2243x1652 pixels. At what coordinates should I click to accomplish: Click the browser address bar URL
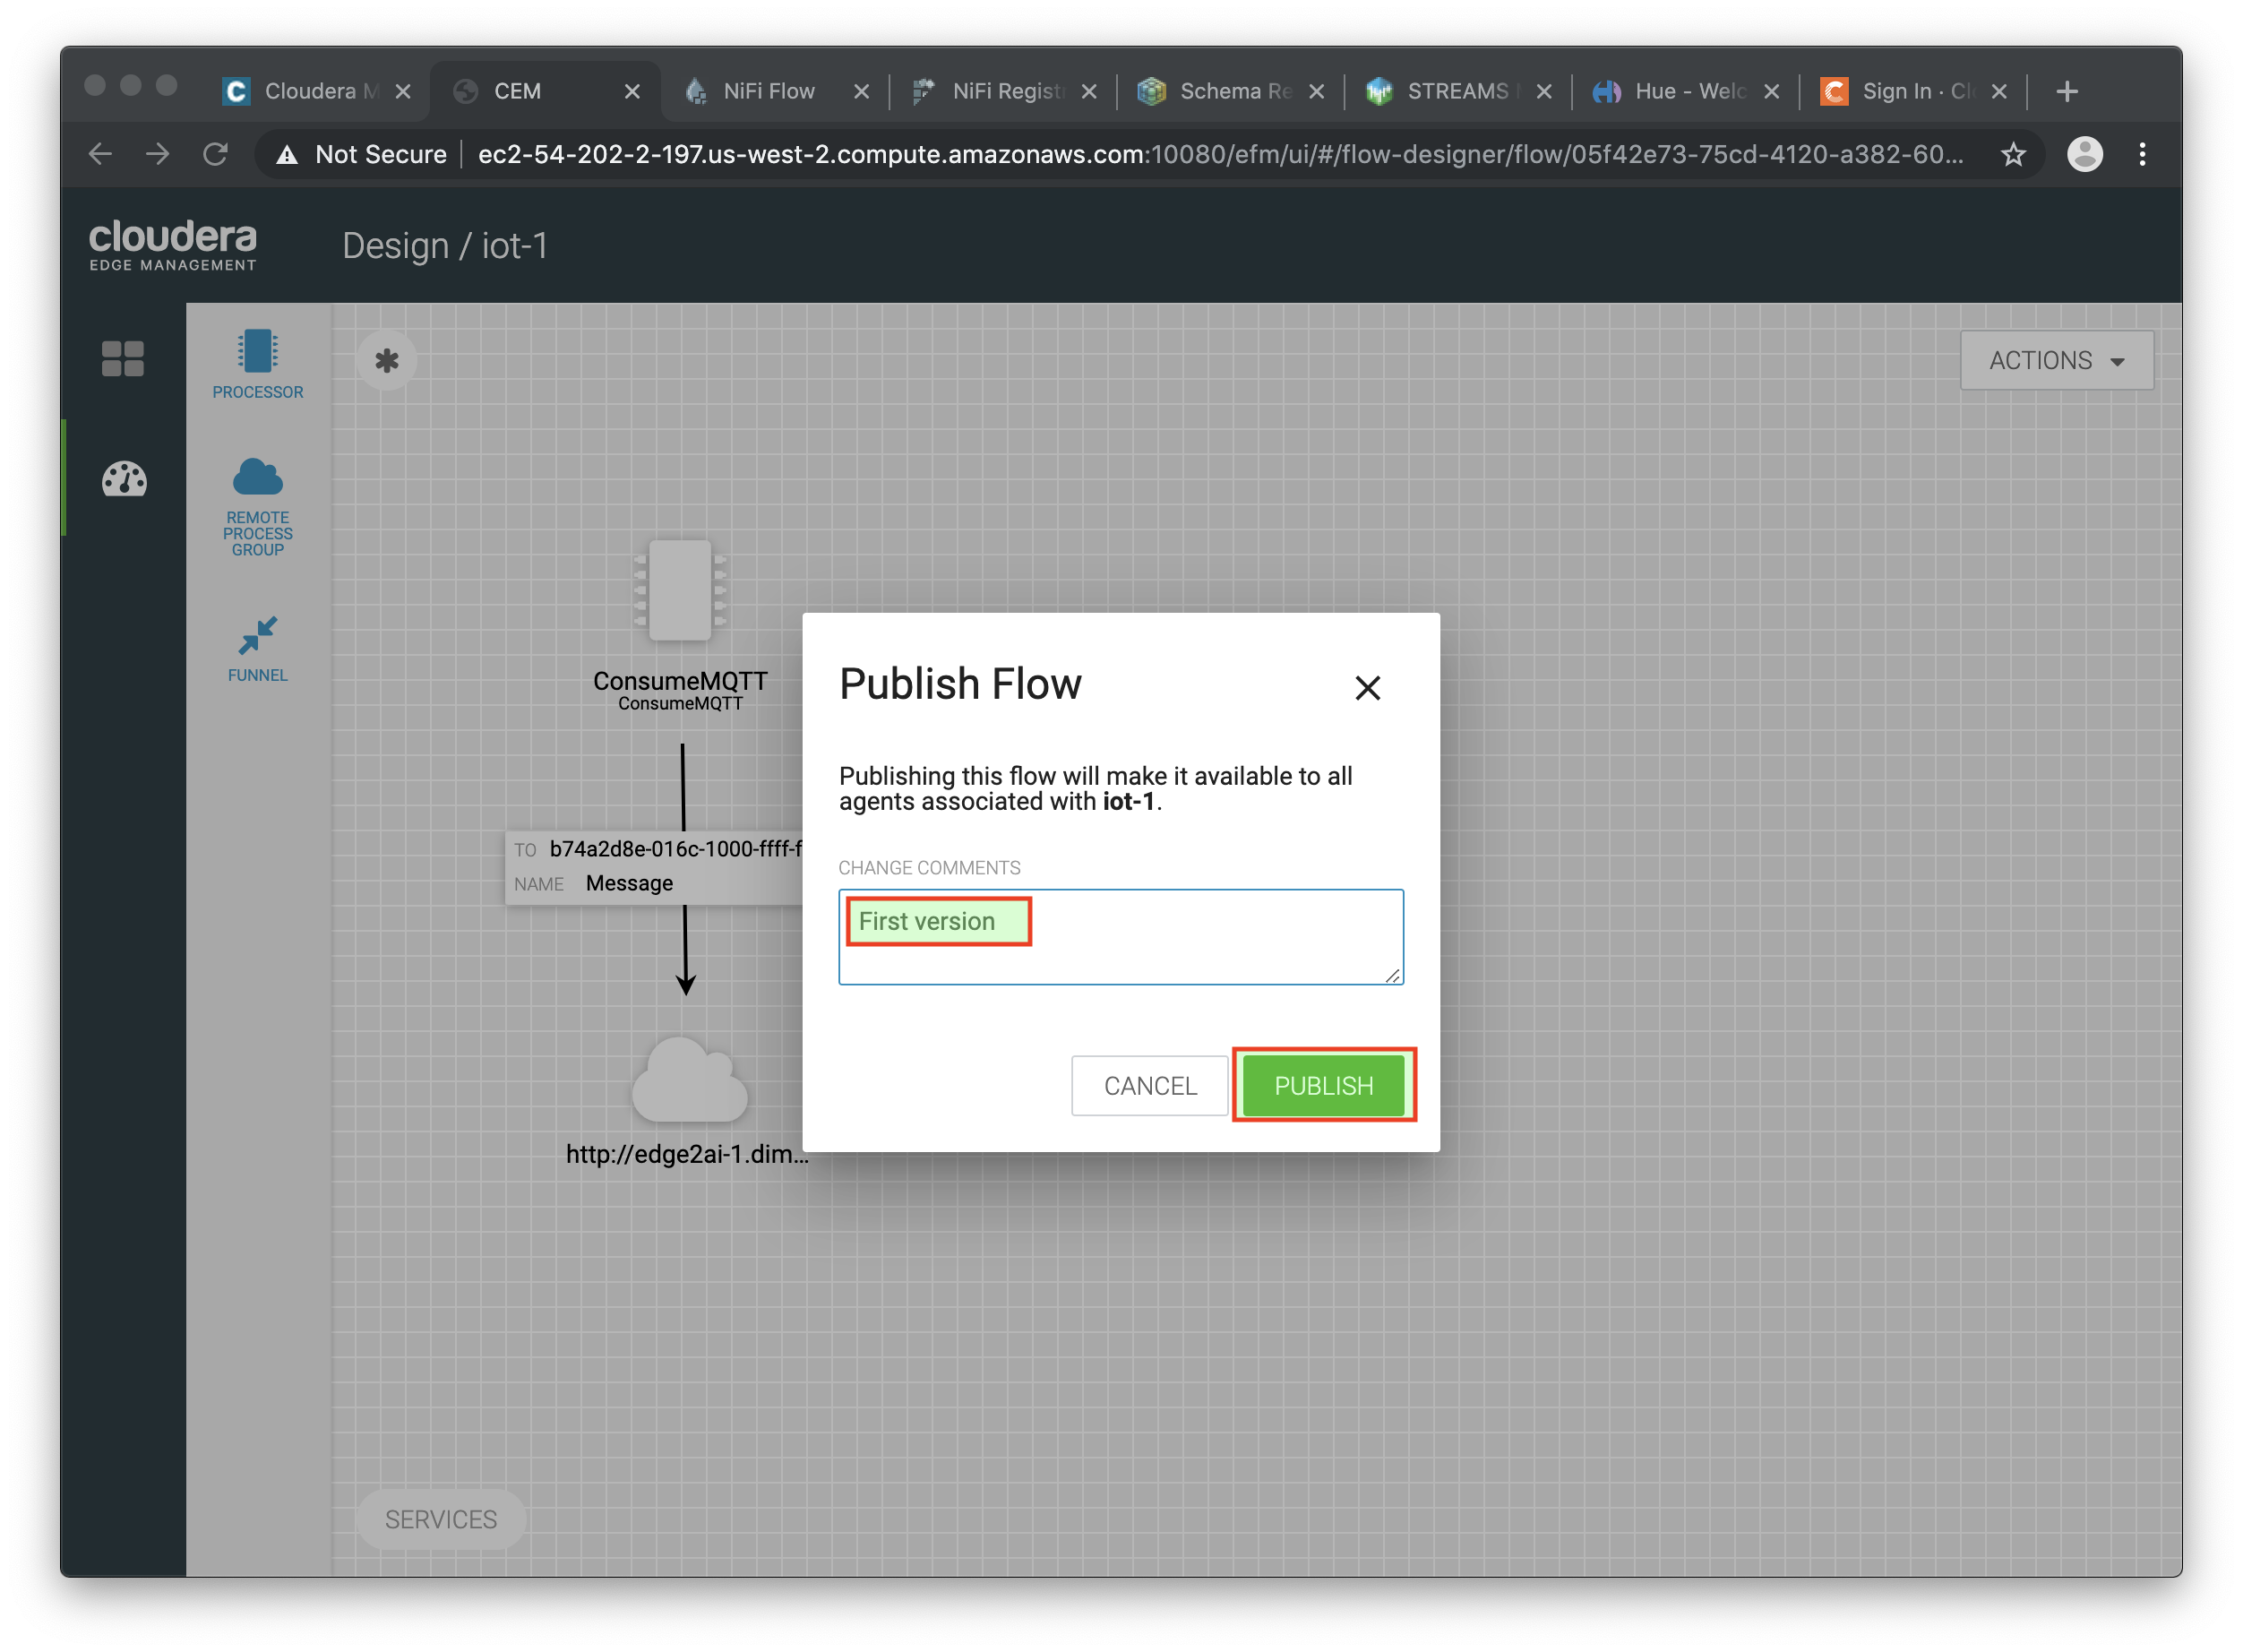[1210, 155]
